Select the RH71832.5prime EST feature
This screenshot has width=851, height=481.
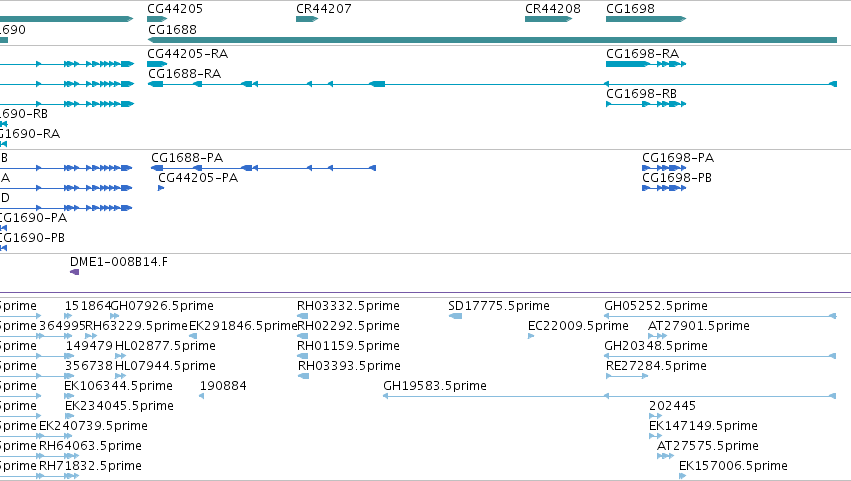(59, 476)
